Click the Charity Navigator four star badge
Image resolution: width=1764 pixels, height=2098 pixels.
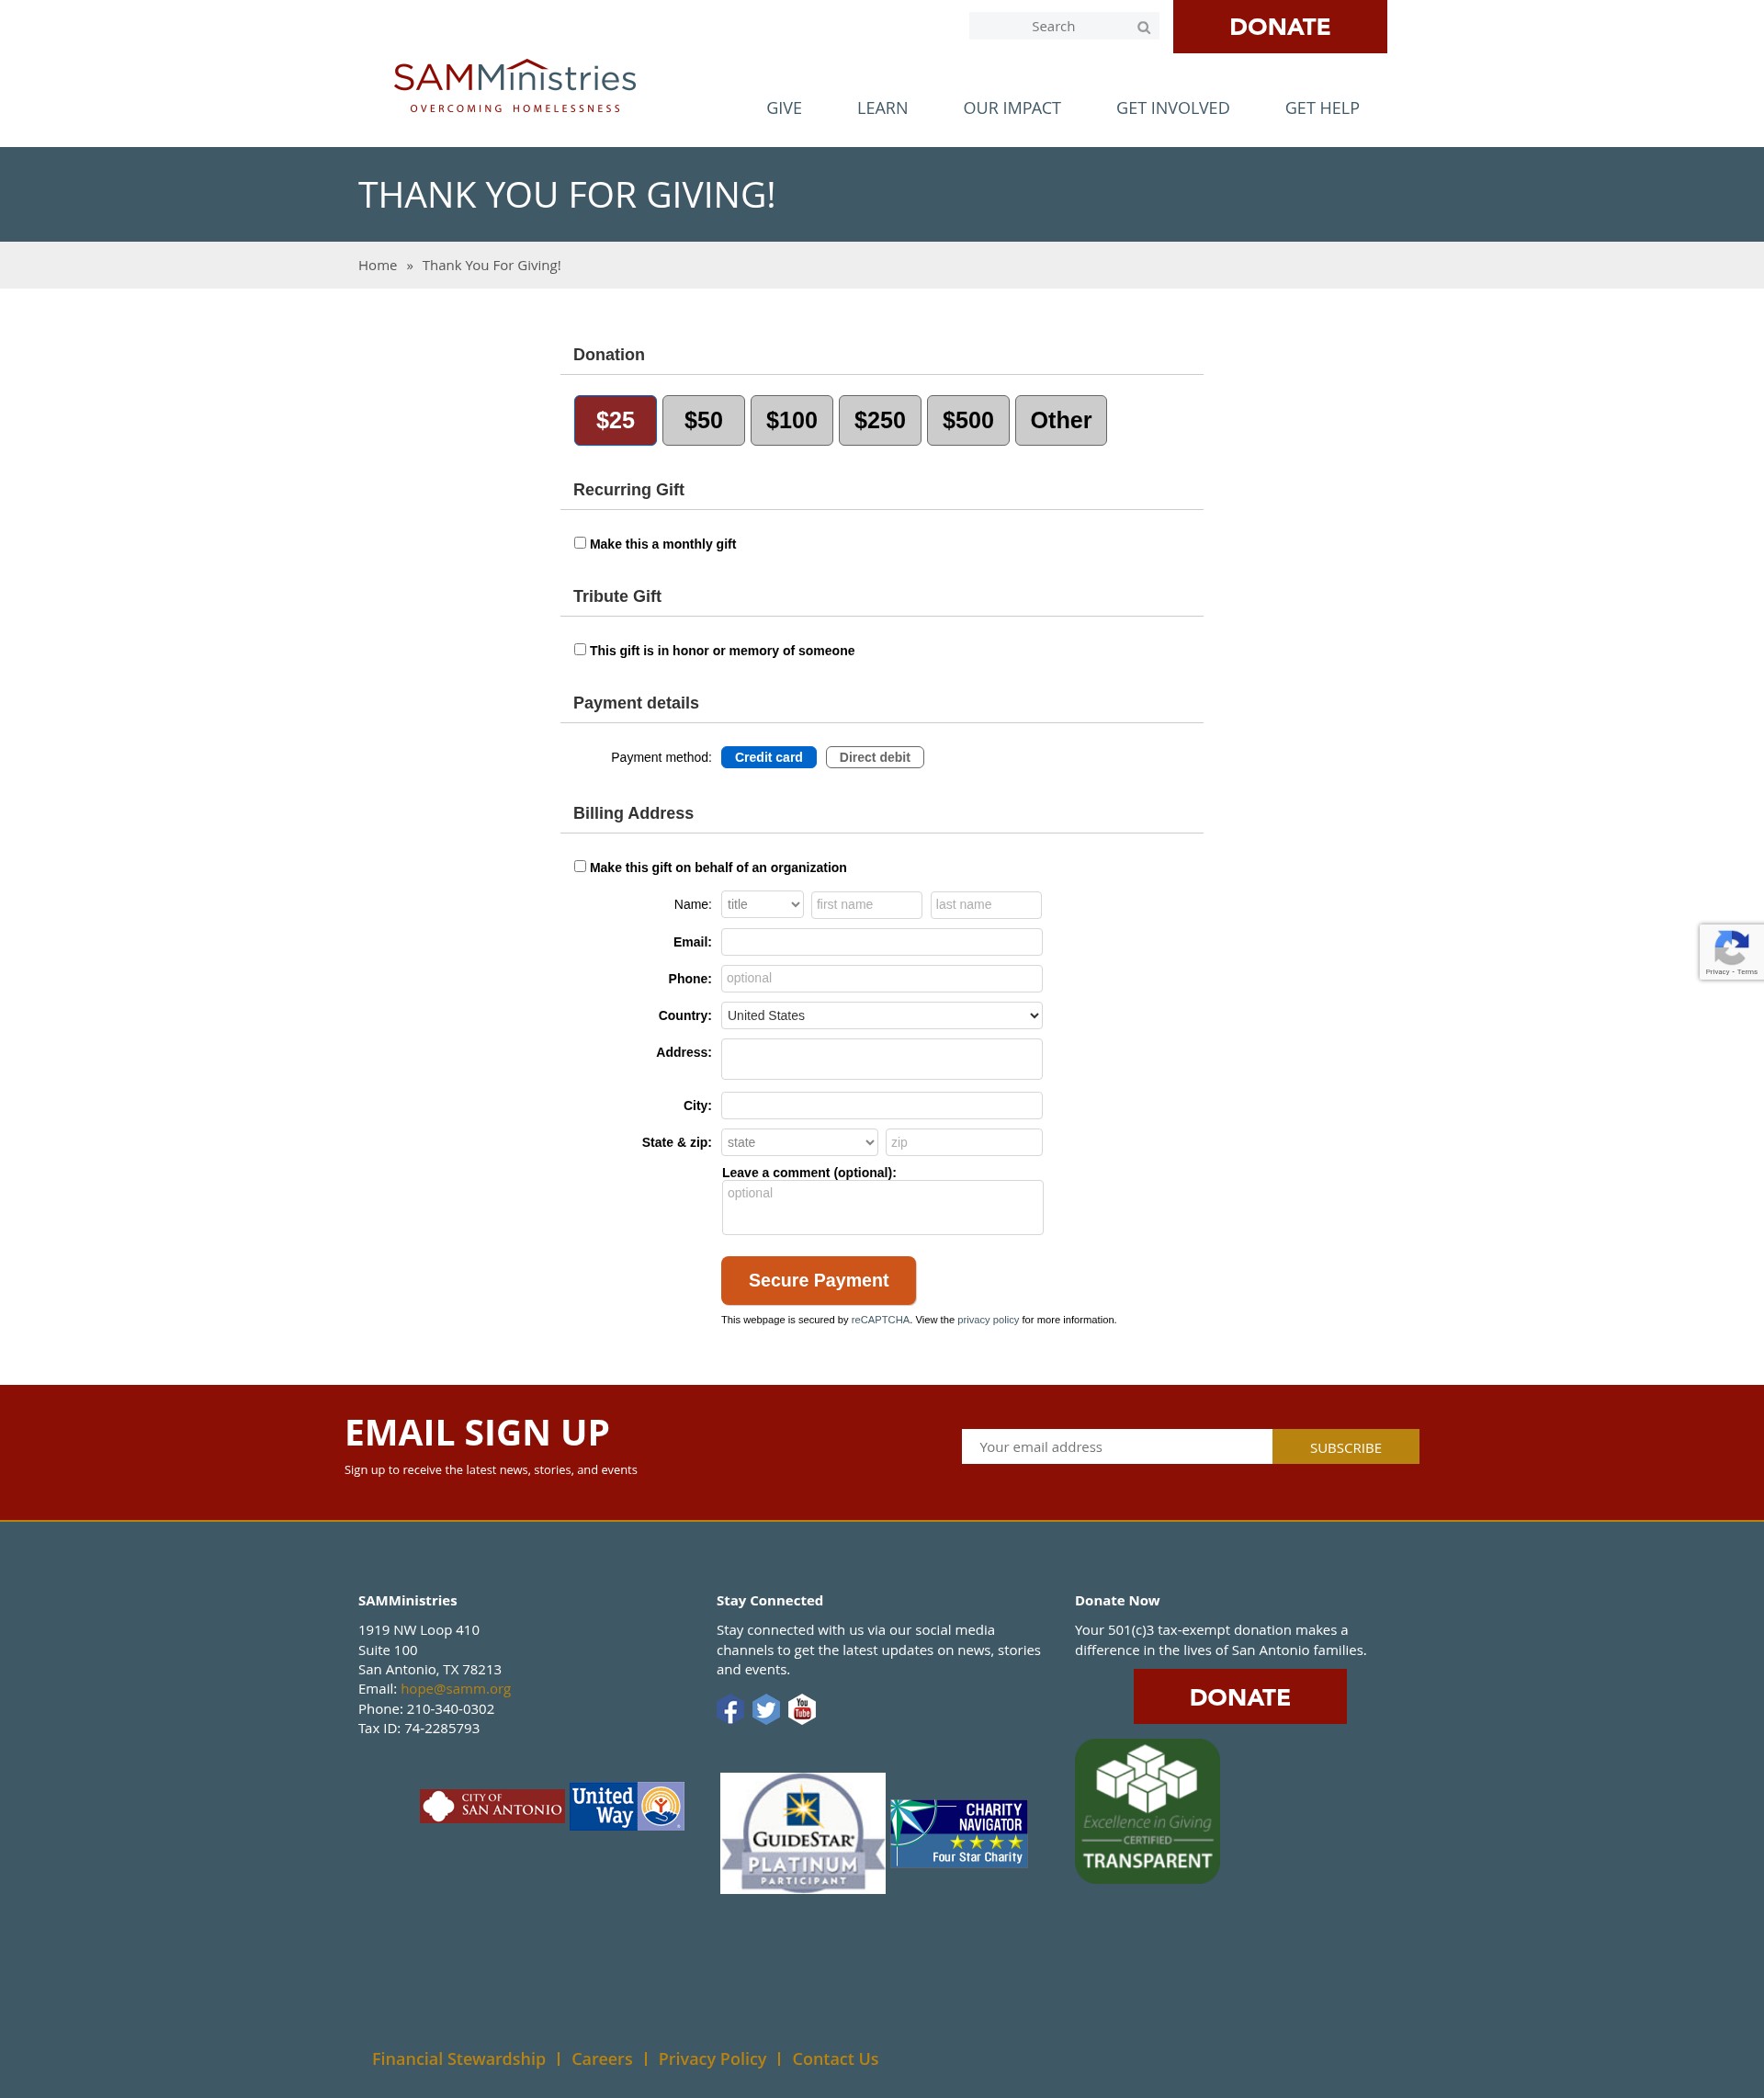point(959,1833)
